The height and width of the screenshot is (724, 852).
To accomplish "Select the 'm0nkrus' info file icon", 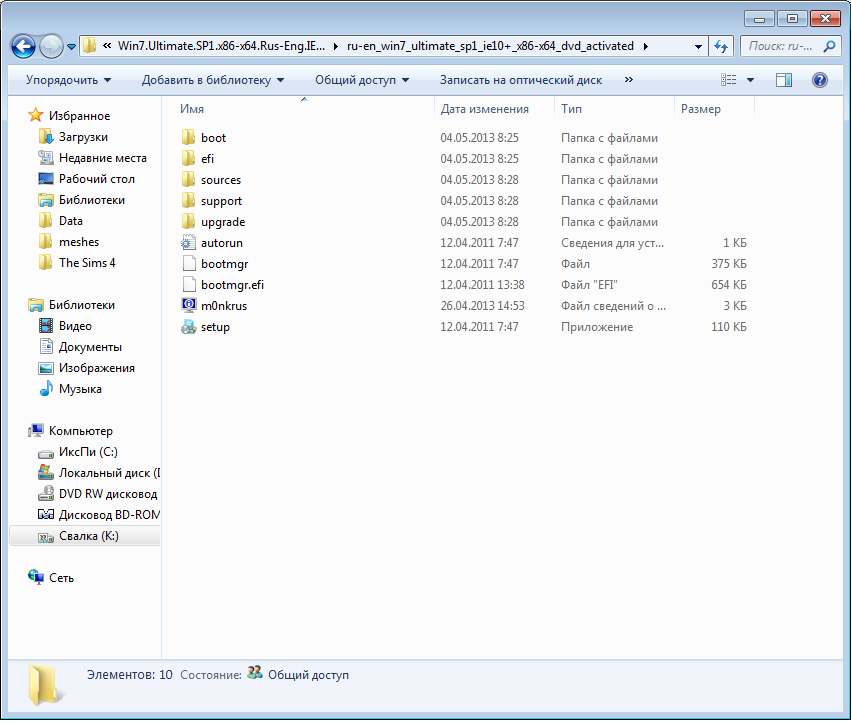I will pyautogui.click(x=189, y=305).
